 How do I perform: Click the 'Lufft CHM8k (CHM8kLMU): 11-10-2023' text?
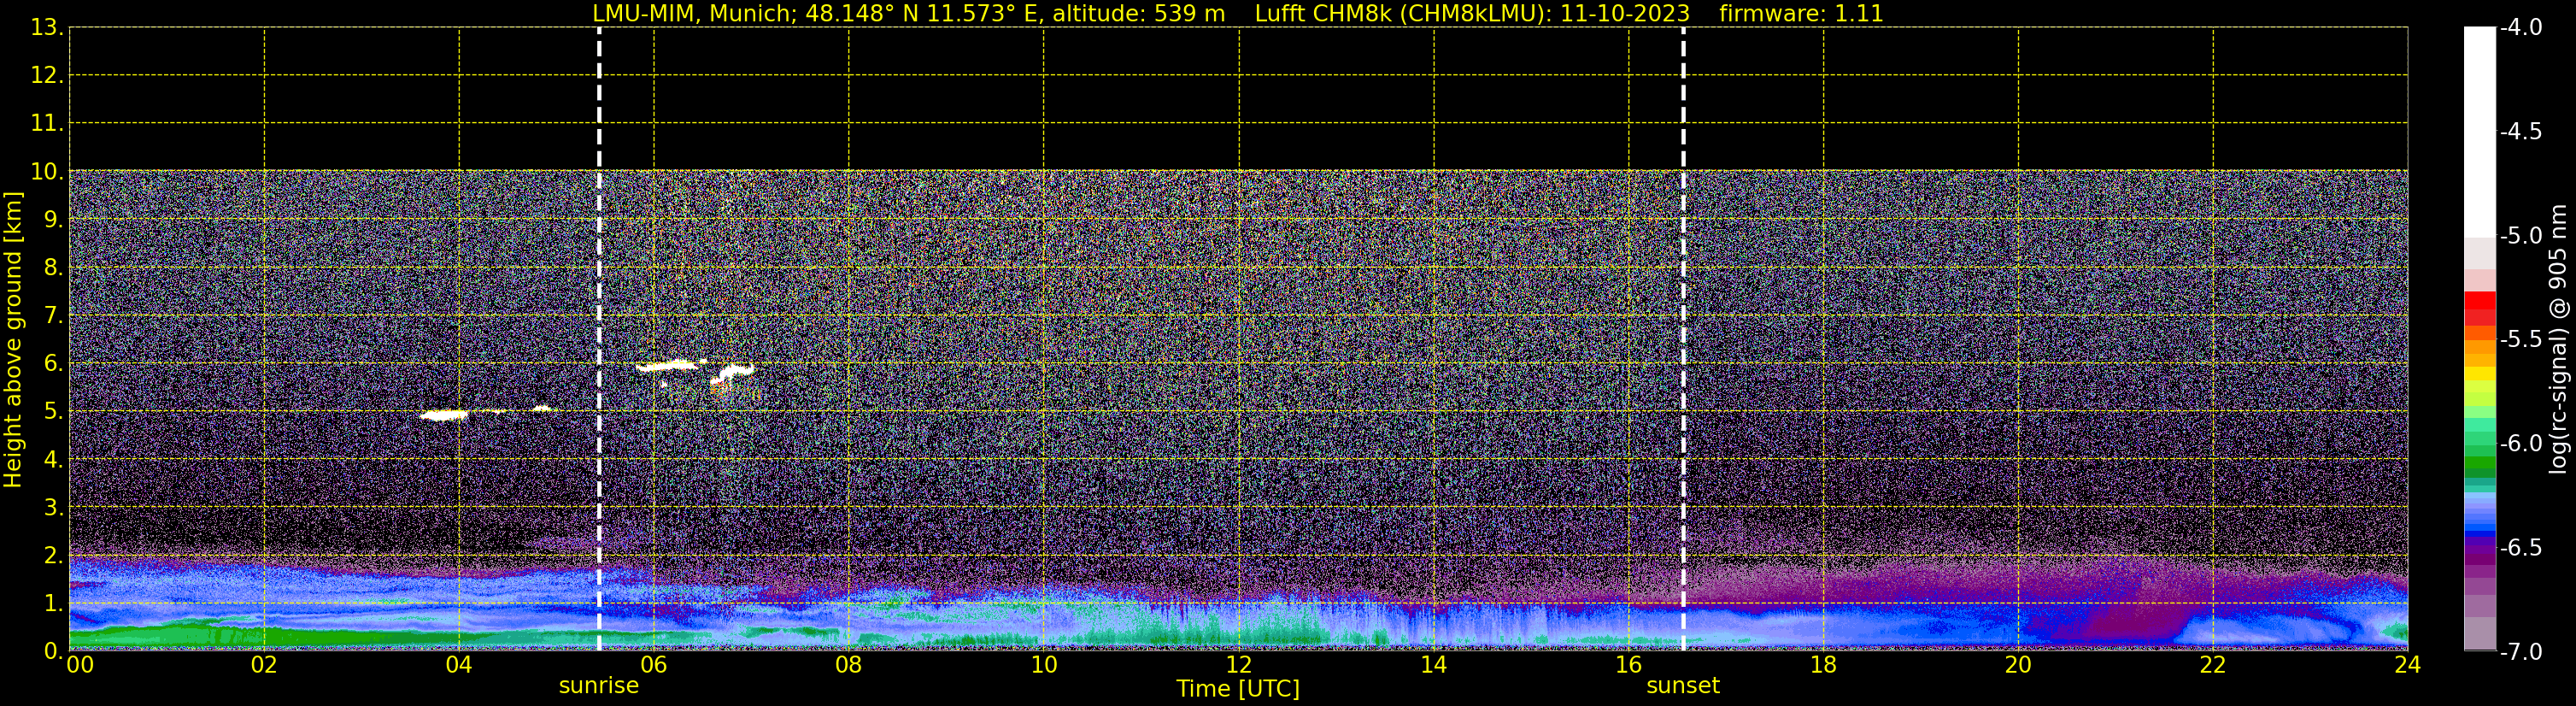click(x=1472, y=13)
